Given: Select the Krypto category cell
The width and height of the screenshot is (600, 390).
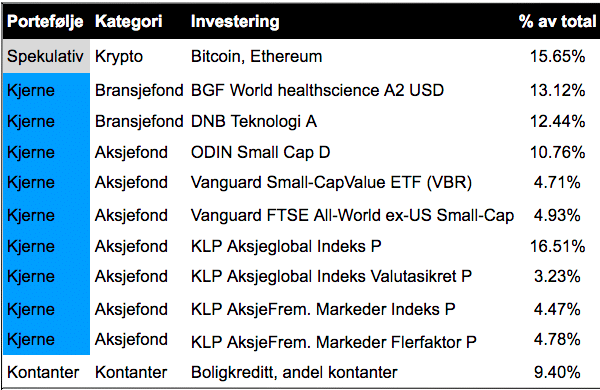Looking at the screenshot, I should coord(119,57).
